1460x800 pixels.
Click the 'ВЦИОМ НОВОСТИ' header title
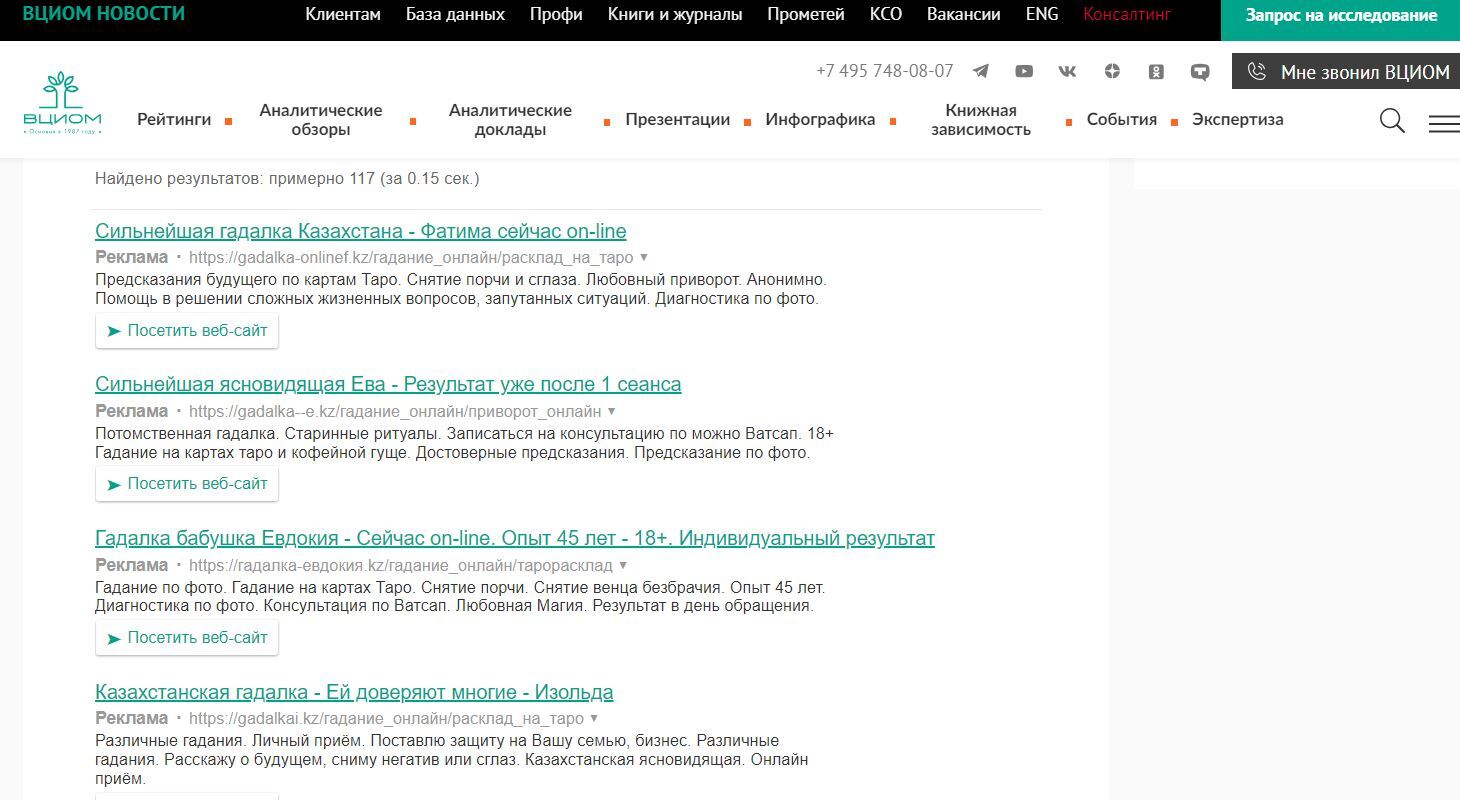104,14
